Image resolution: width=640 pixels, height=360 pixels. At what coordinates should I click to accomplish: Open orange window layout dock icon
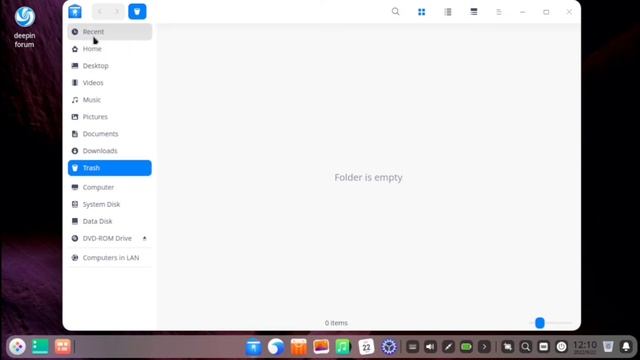62,347
